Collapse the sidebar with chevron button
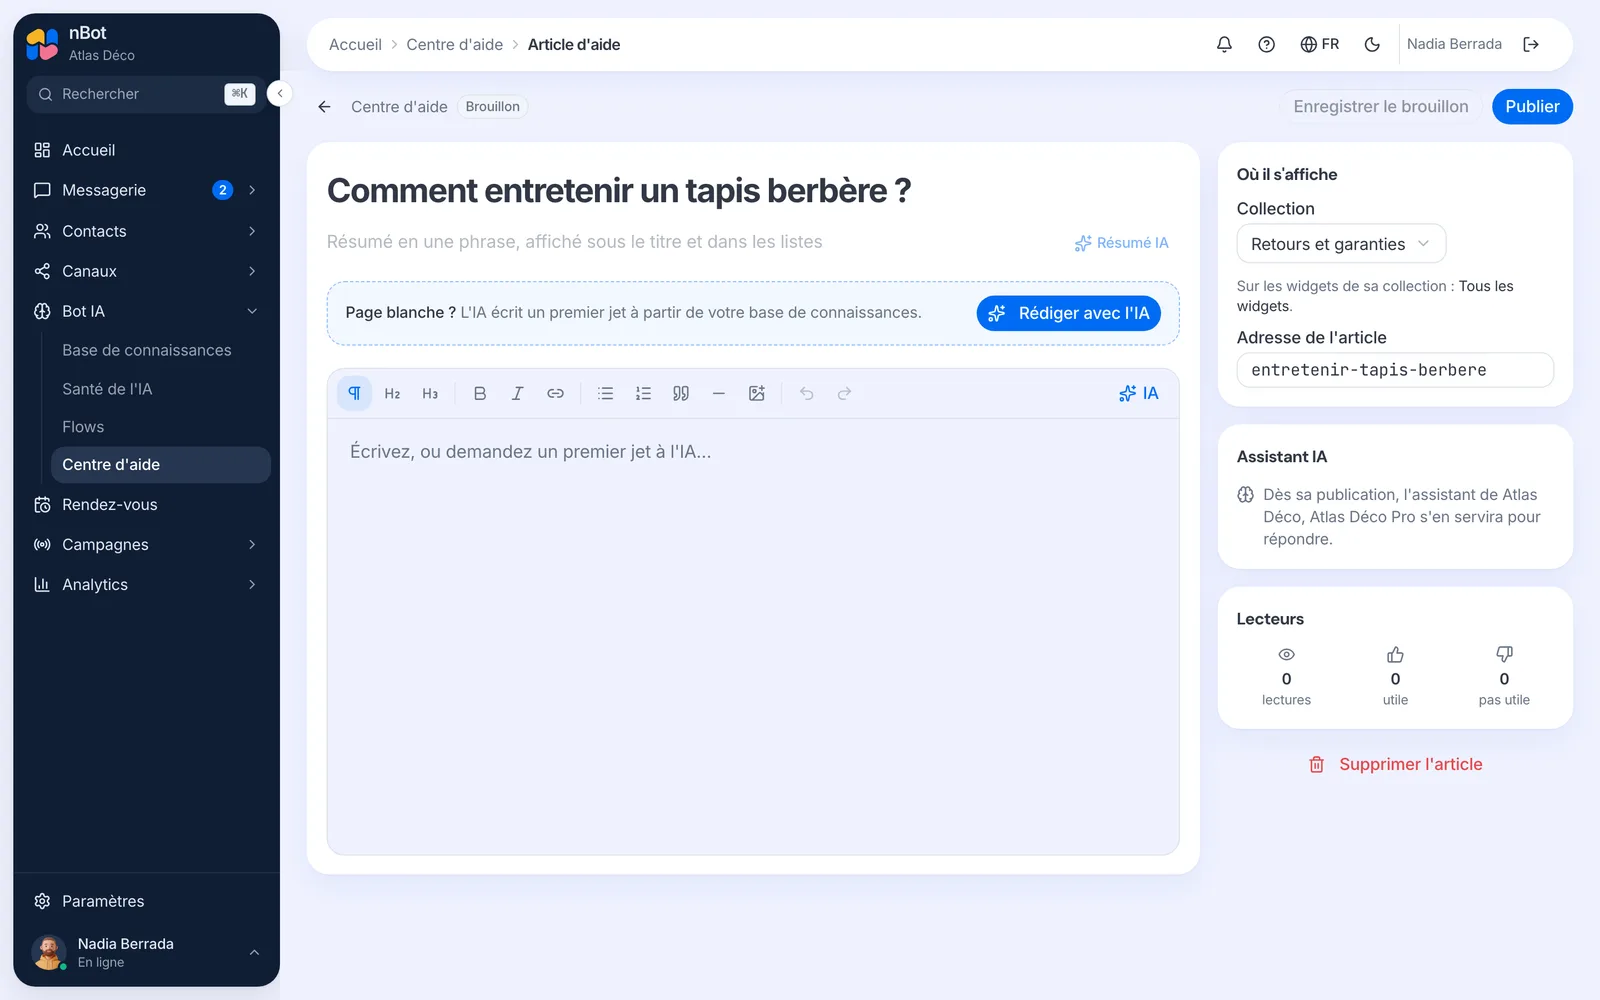Image resolution: width=1600 pixels, height=1000 pixels. [x=280, y=93]
